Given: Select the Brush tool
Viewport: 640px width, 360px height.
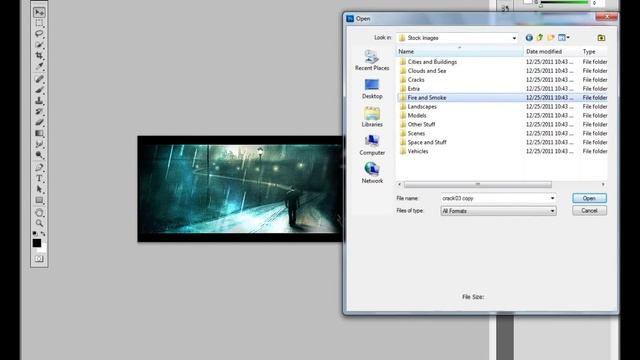Looking at the screenshot, I should [39, 90].
